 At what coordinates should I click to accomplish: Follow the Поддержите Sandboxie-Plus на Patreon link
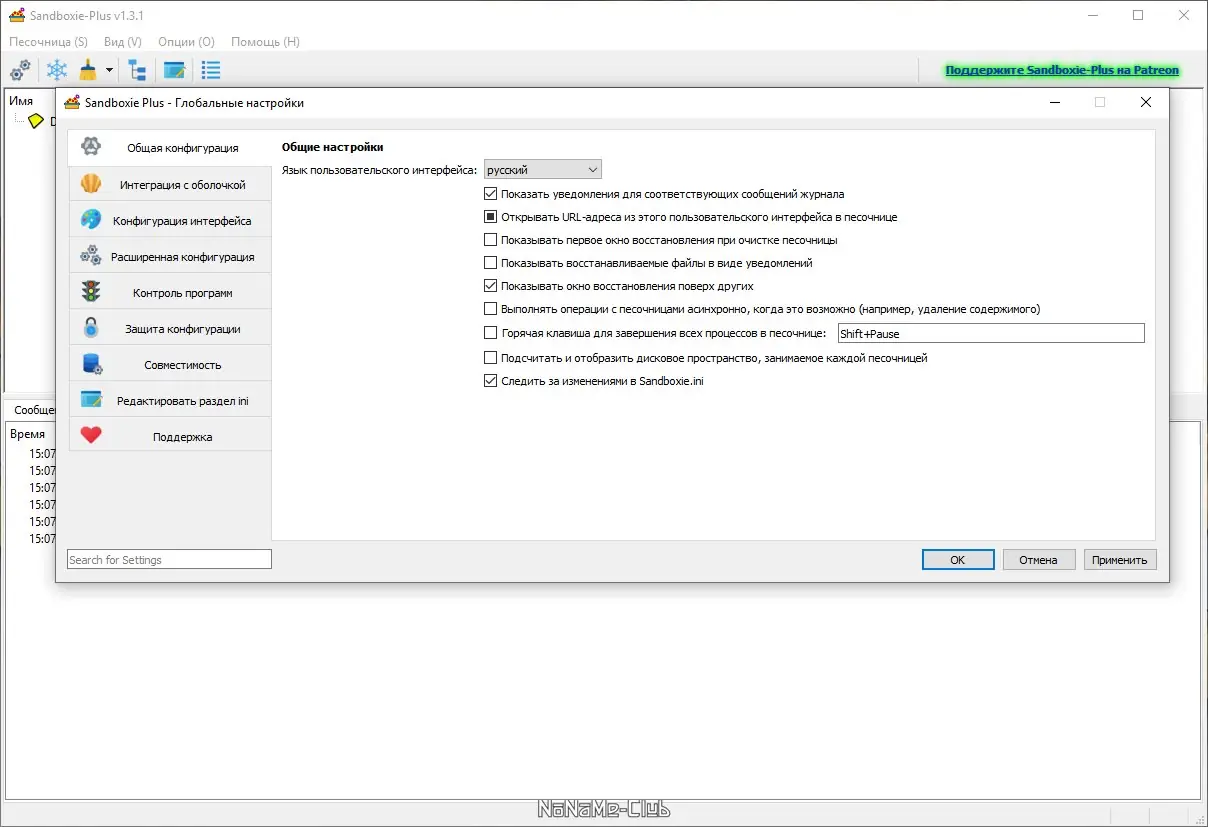[1062, 70]
